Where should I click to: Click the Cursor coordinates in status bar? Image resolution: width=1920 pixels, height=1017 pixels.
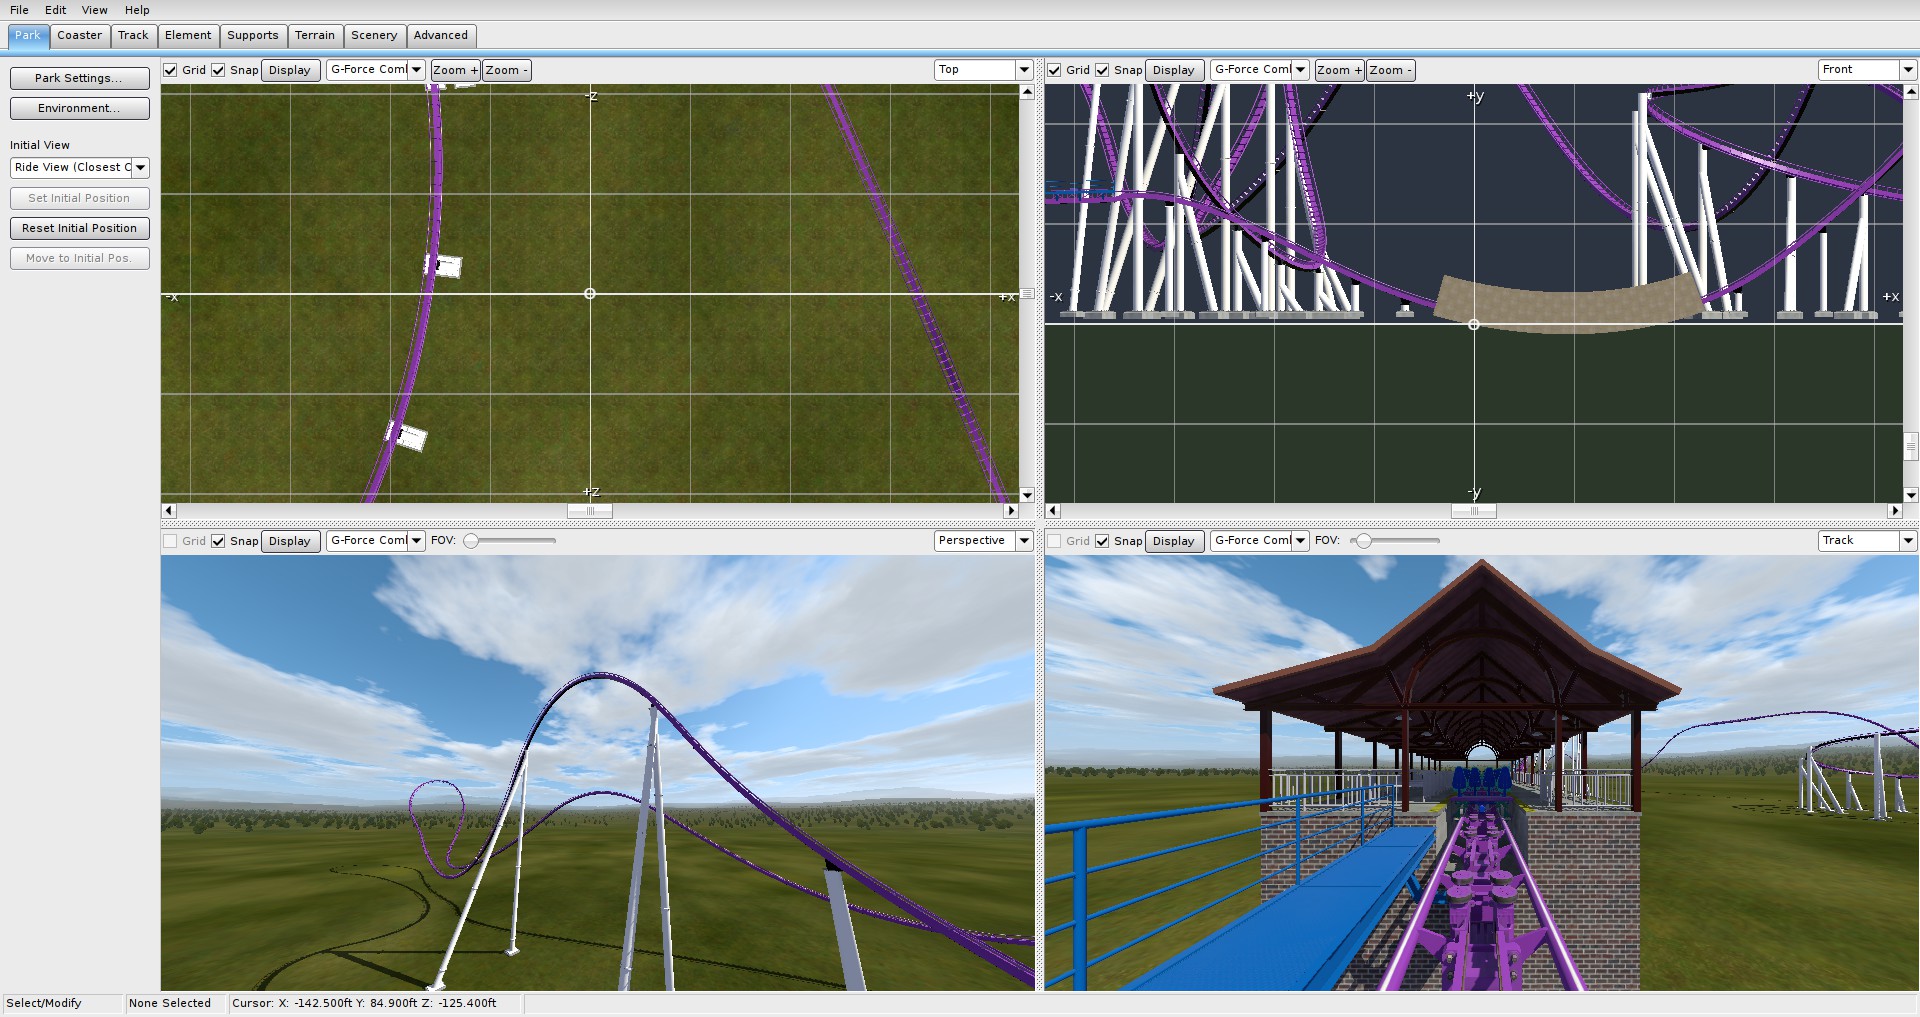tap(364, 1004)
